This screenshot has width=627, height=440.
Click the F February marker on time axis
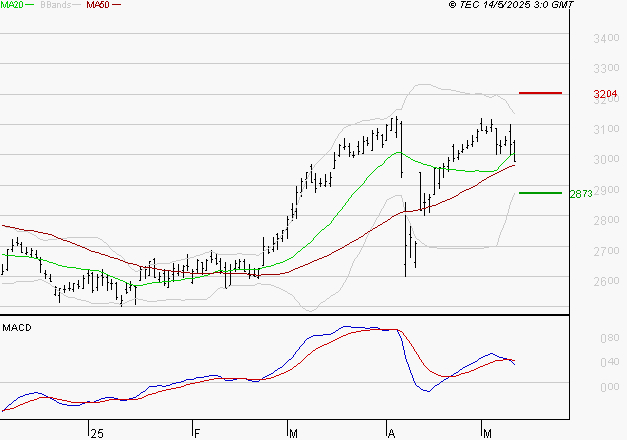pos(196,434)
